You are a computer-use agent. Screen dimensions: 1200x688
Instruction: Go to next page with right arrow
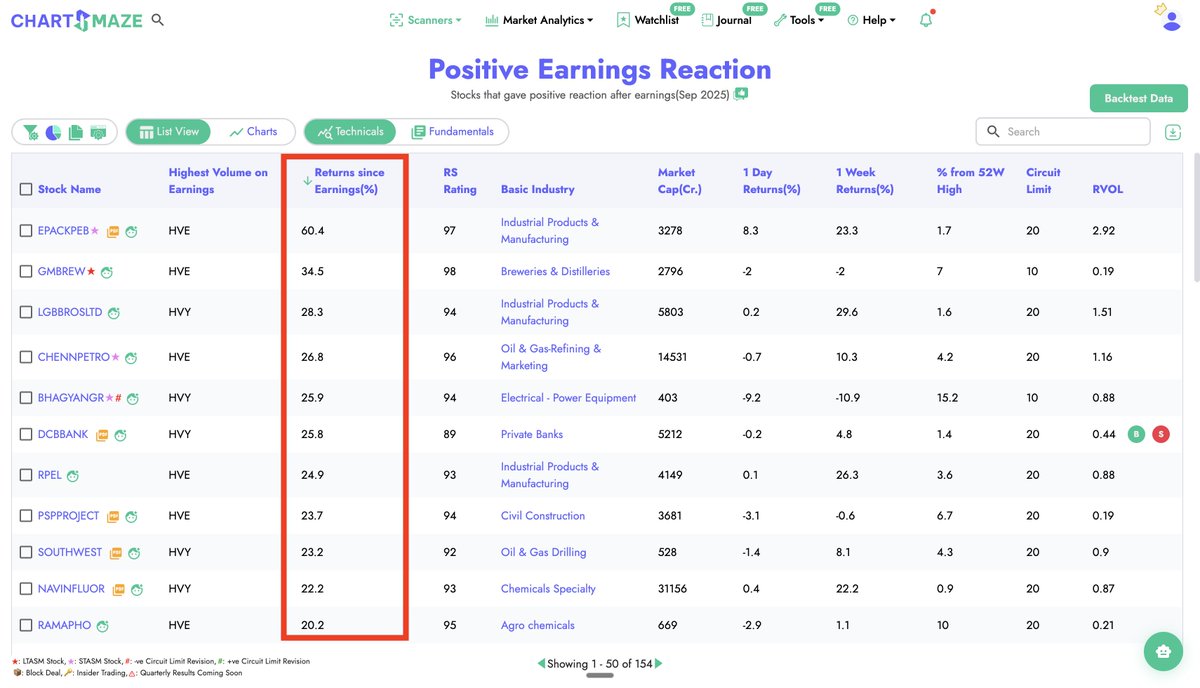point(659,664)
